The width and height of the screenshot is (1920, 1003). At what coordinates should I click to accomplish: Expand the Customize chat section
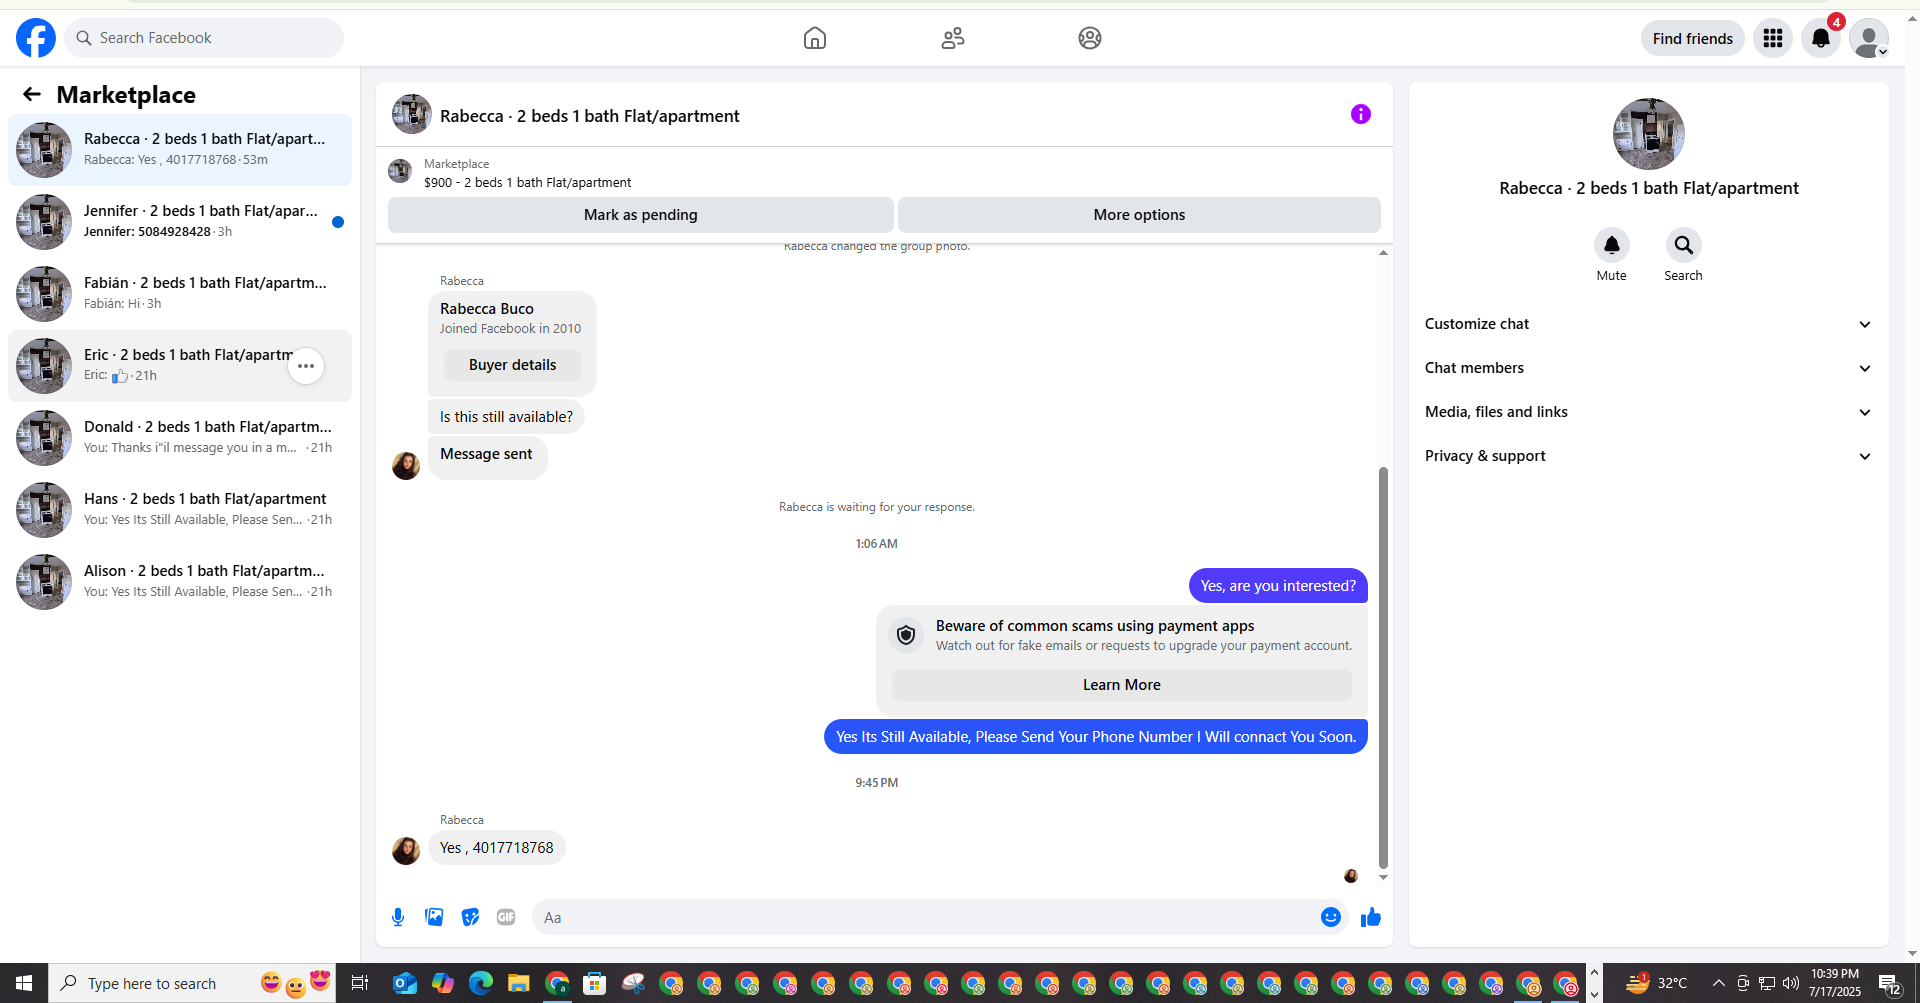(1649, 324)
